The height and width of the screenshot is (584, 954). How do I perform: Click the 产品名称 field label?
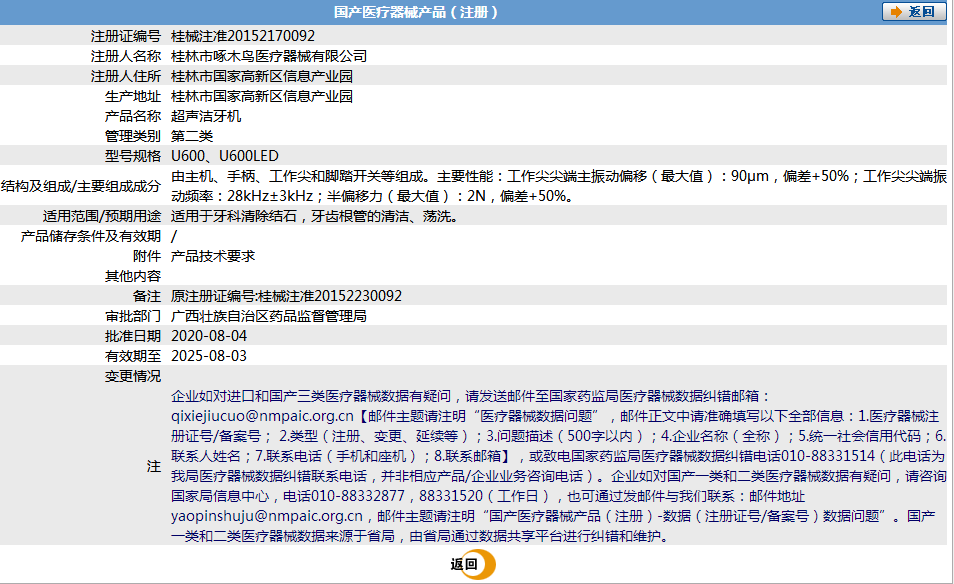133,116
